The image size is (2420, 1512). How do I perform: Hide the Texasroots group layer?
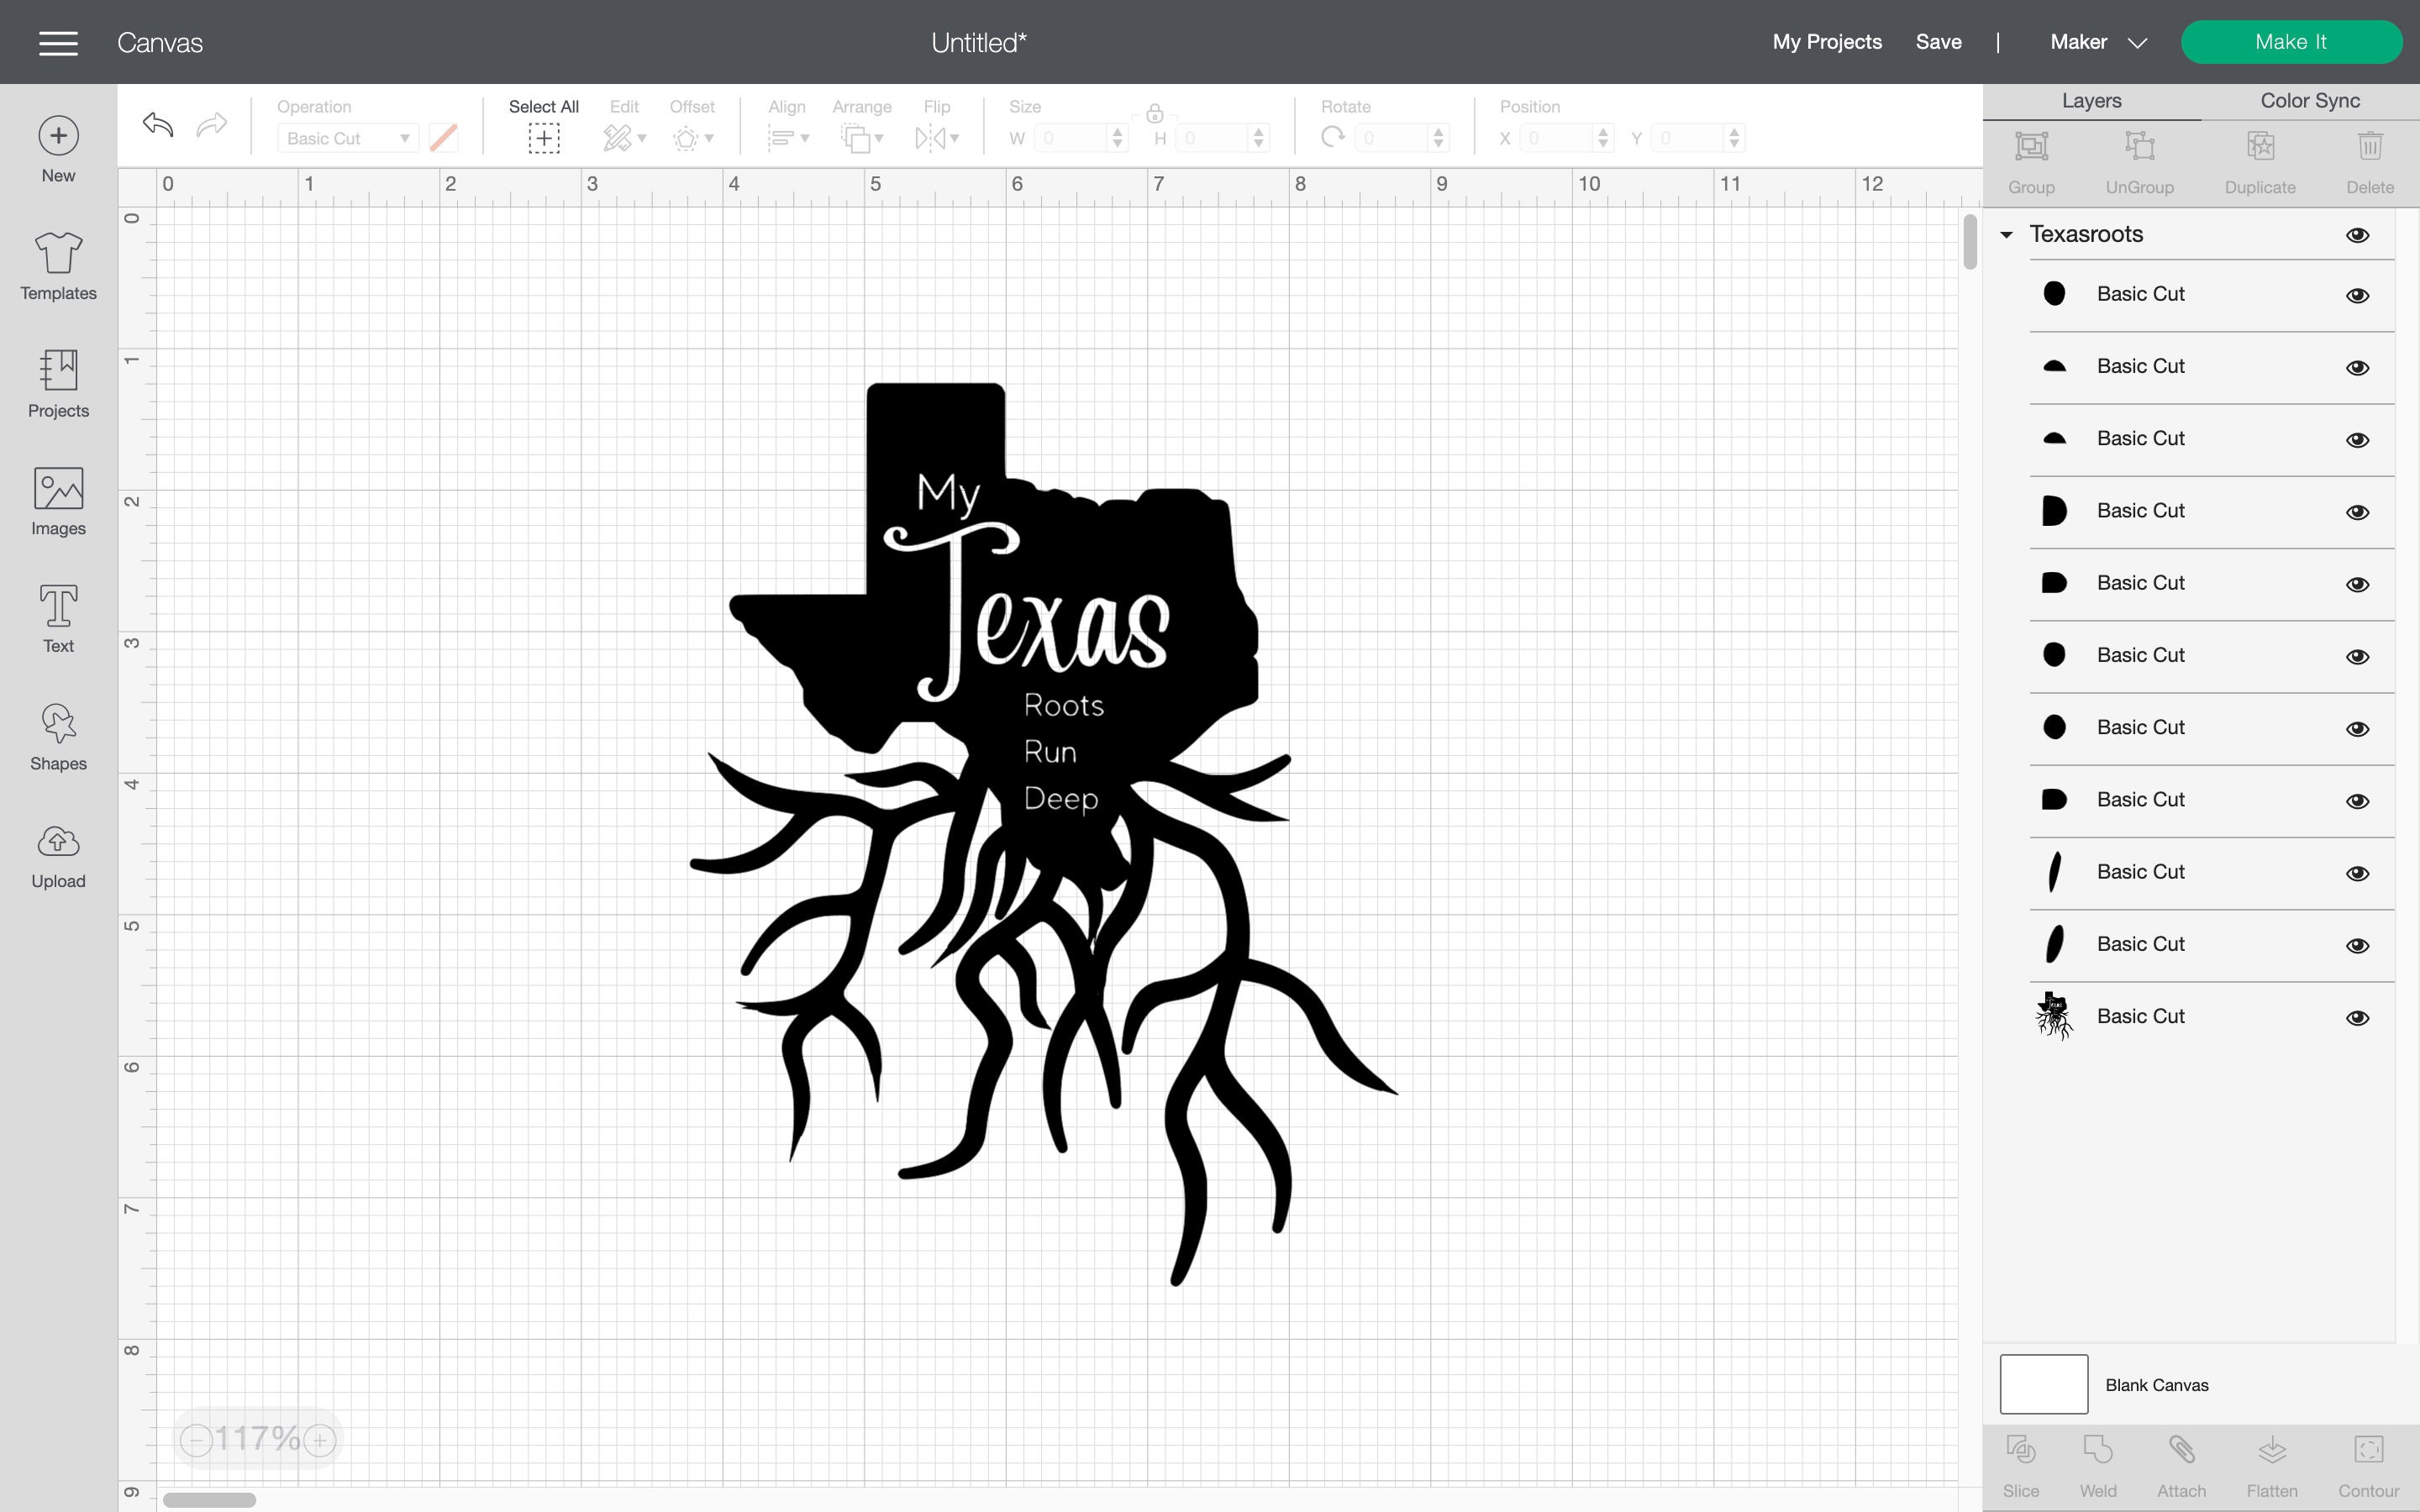(2358, 234)
